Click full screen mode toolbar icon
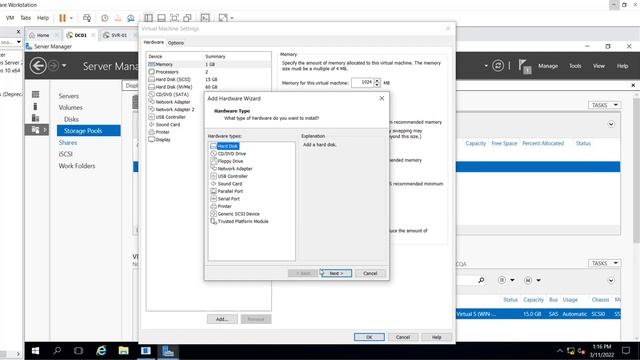This screenshot has width=640, height=360. [x=174, y=18]
